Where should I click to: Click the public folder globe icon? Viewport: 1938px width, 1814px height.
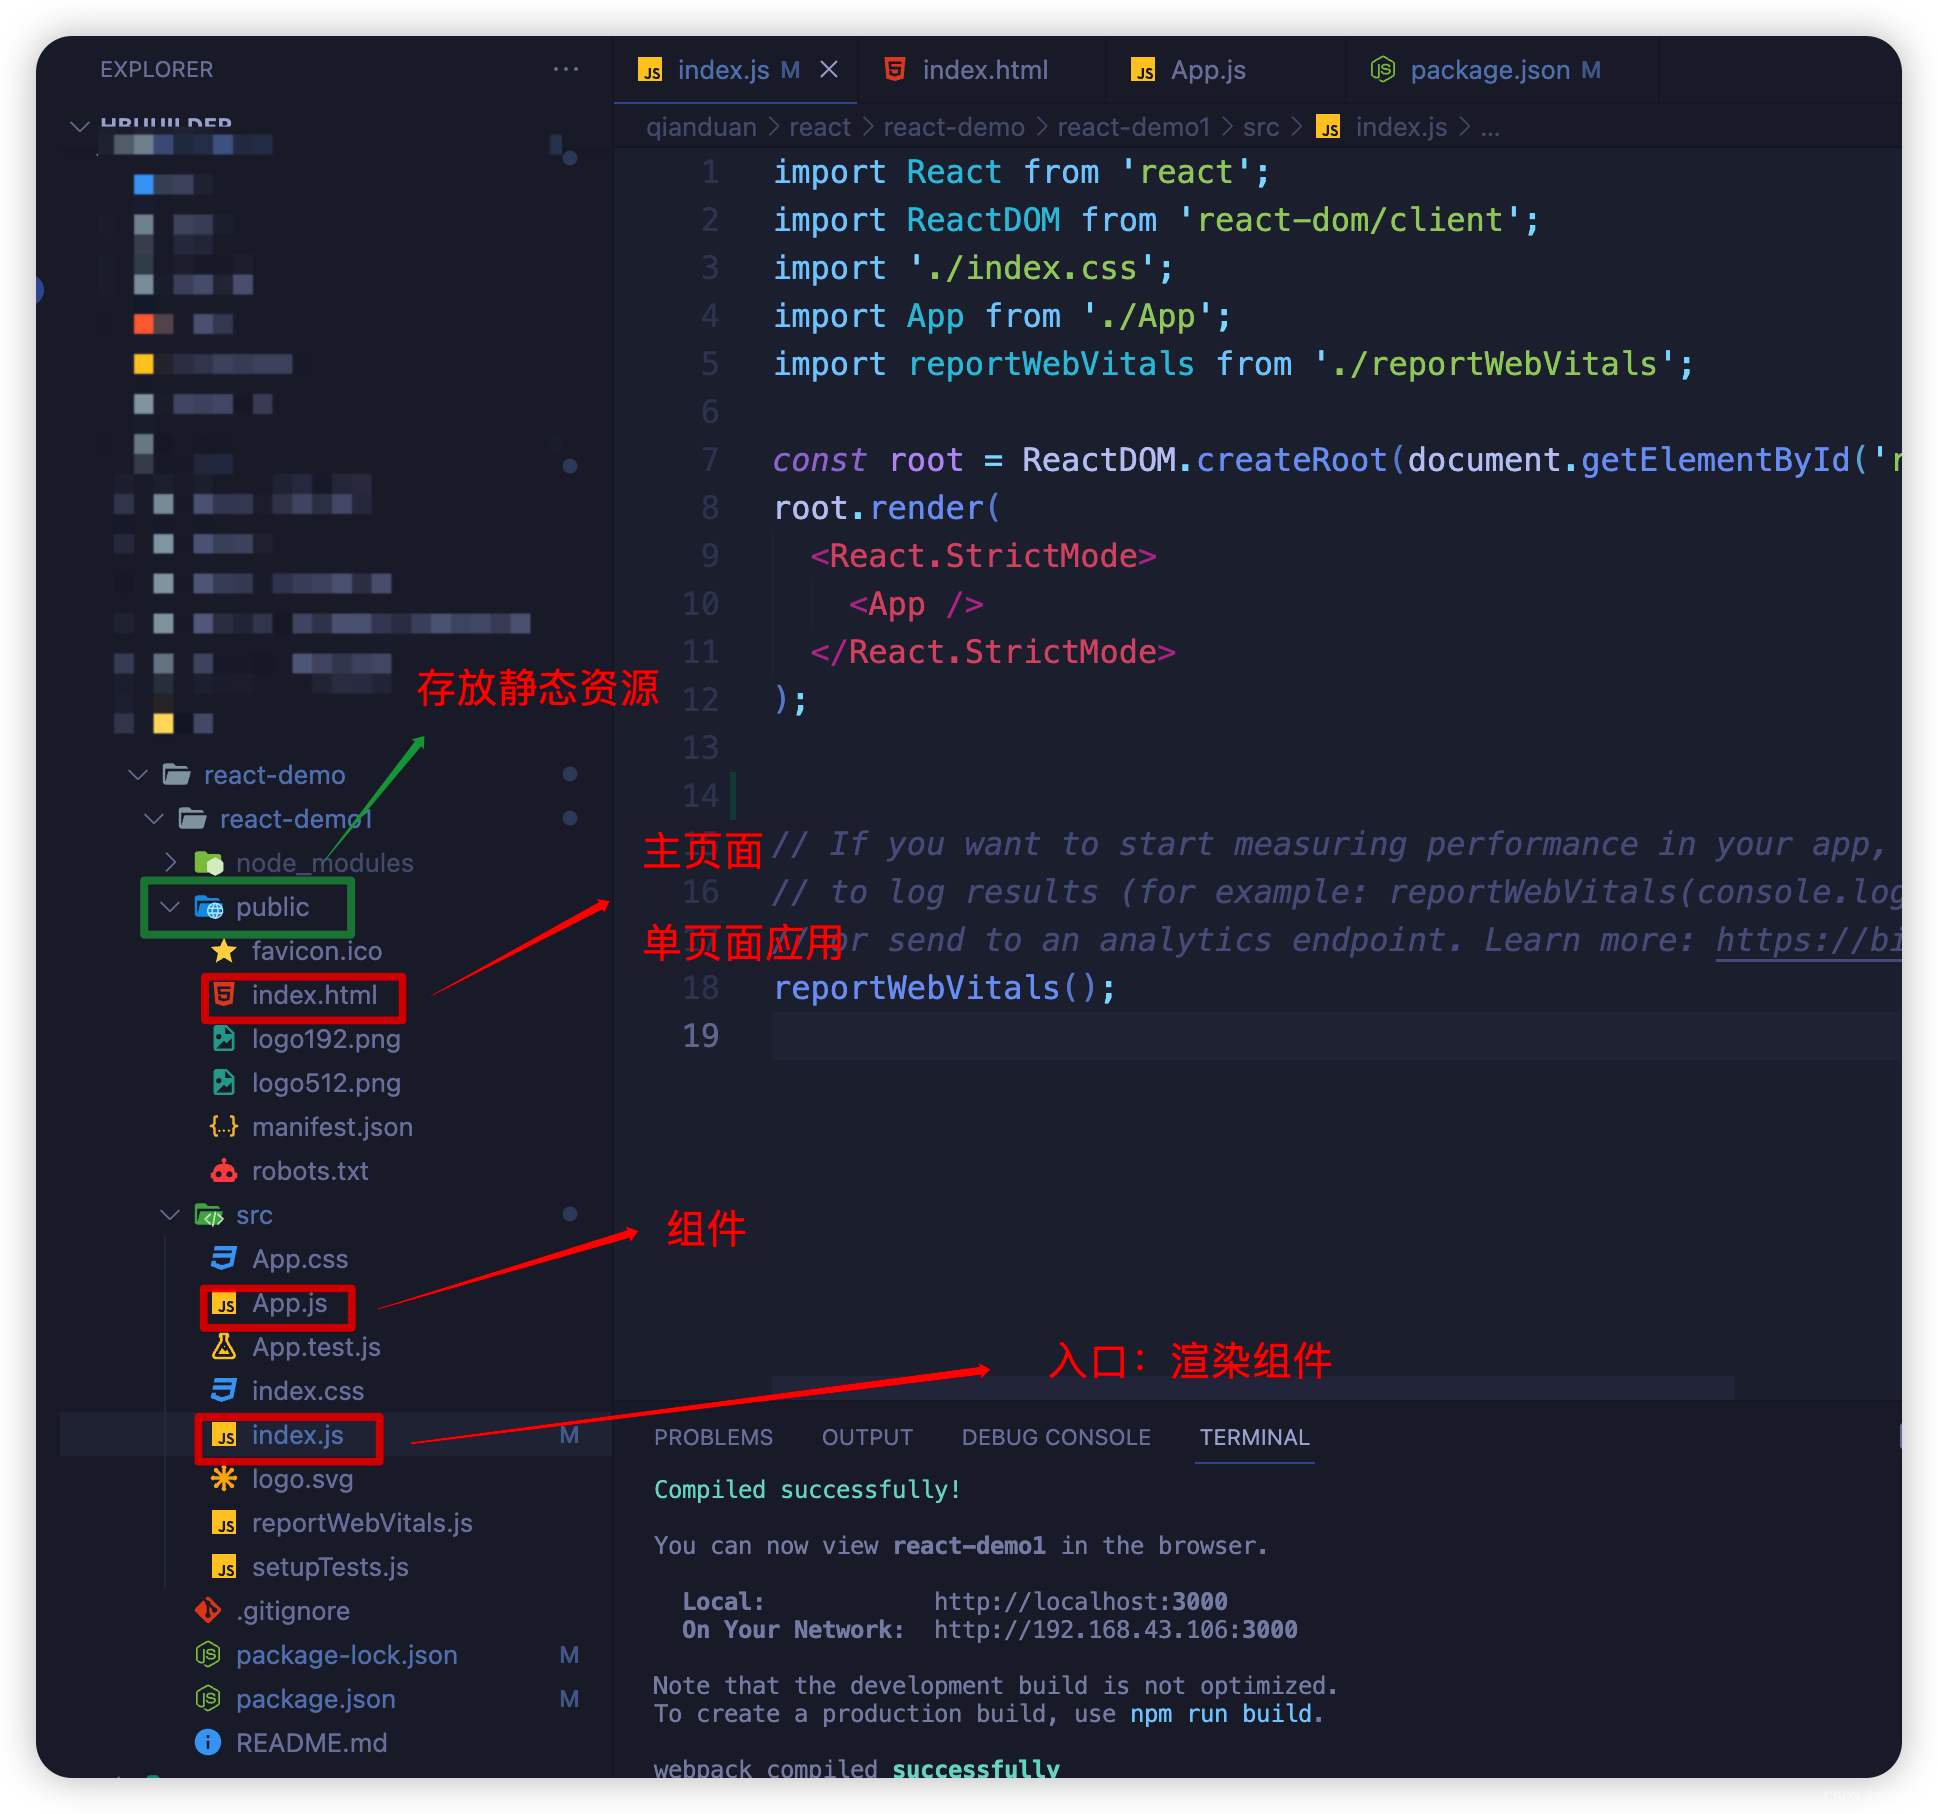(209, 907)
